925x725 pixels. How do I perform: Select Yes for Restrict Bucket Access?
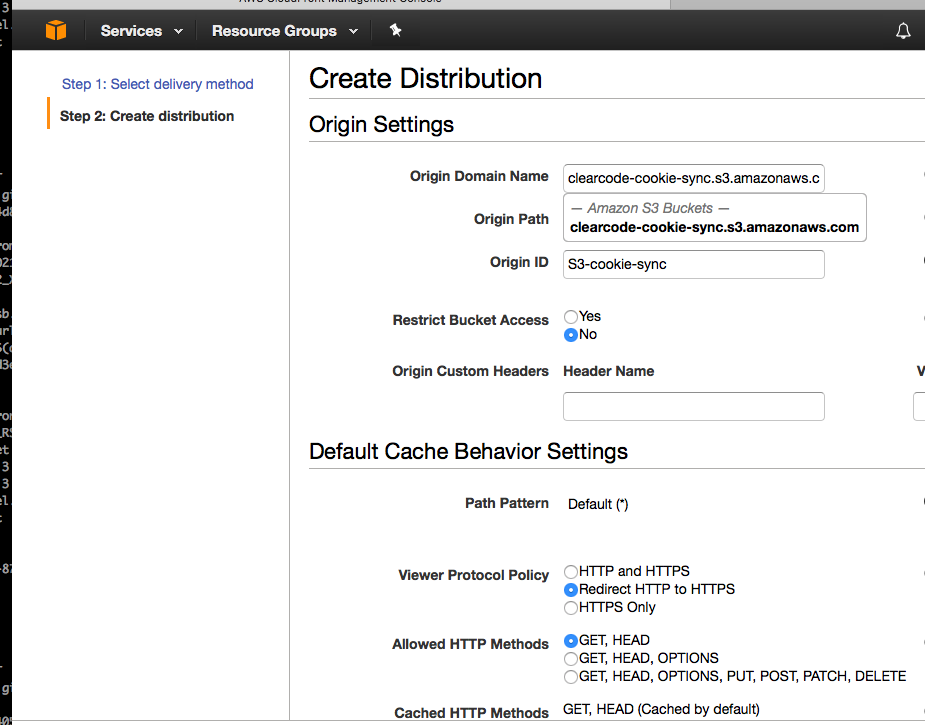click(x=571, y=316)
